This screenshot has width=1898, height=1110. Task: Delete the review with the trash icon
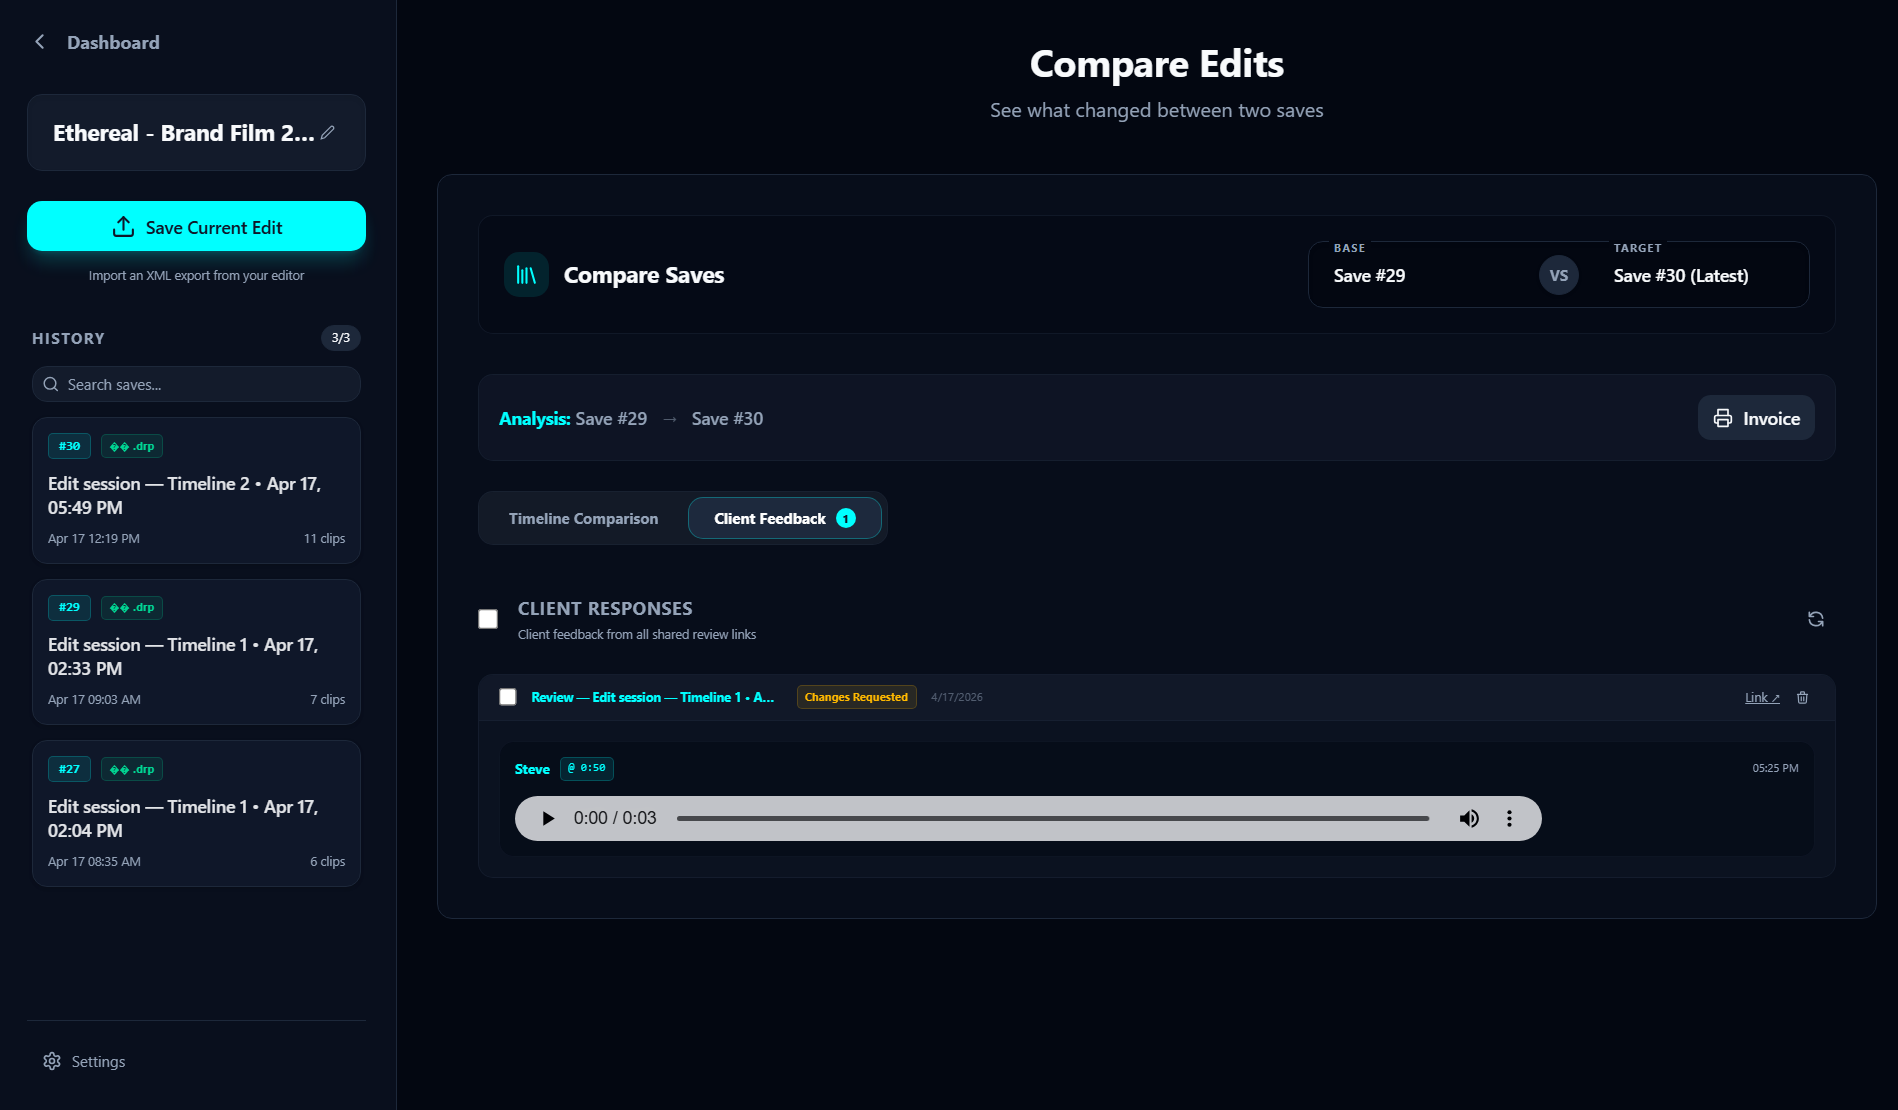1802,697
